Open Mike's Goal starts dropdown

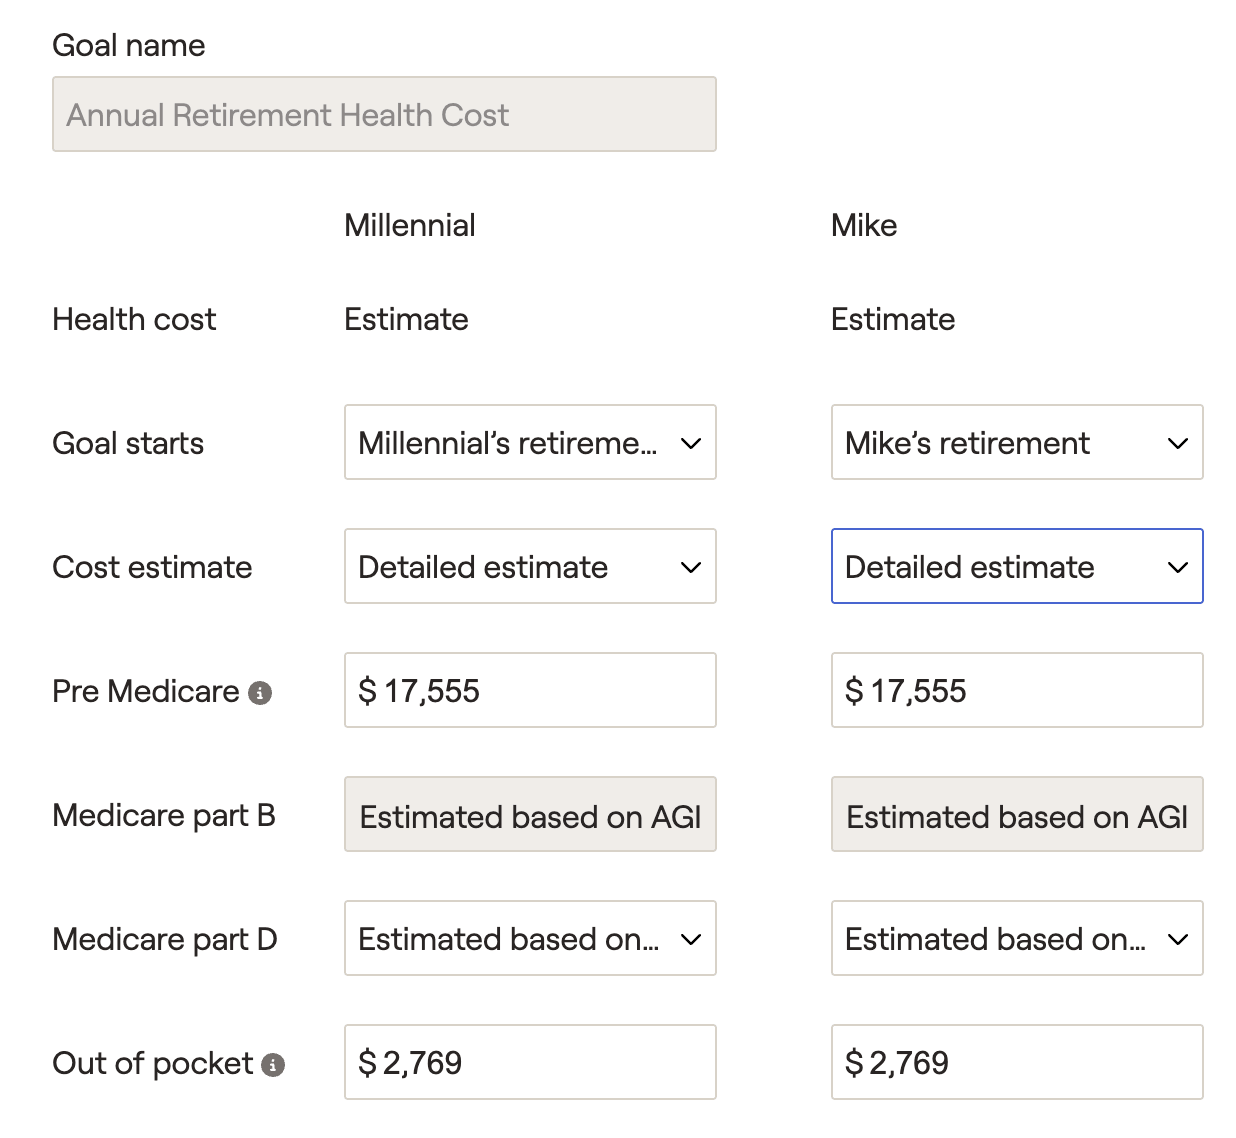pos(1016,442)
